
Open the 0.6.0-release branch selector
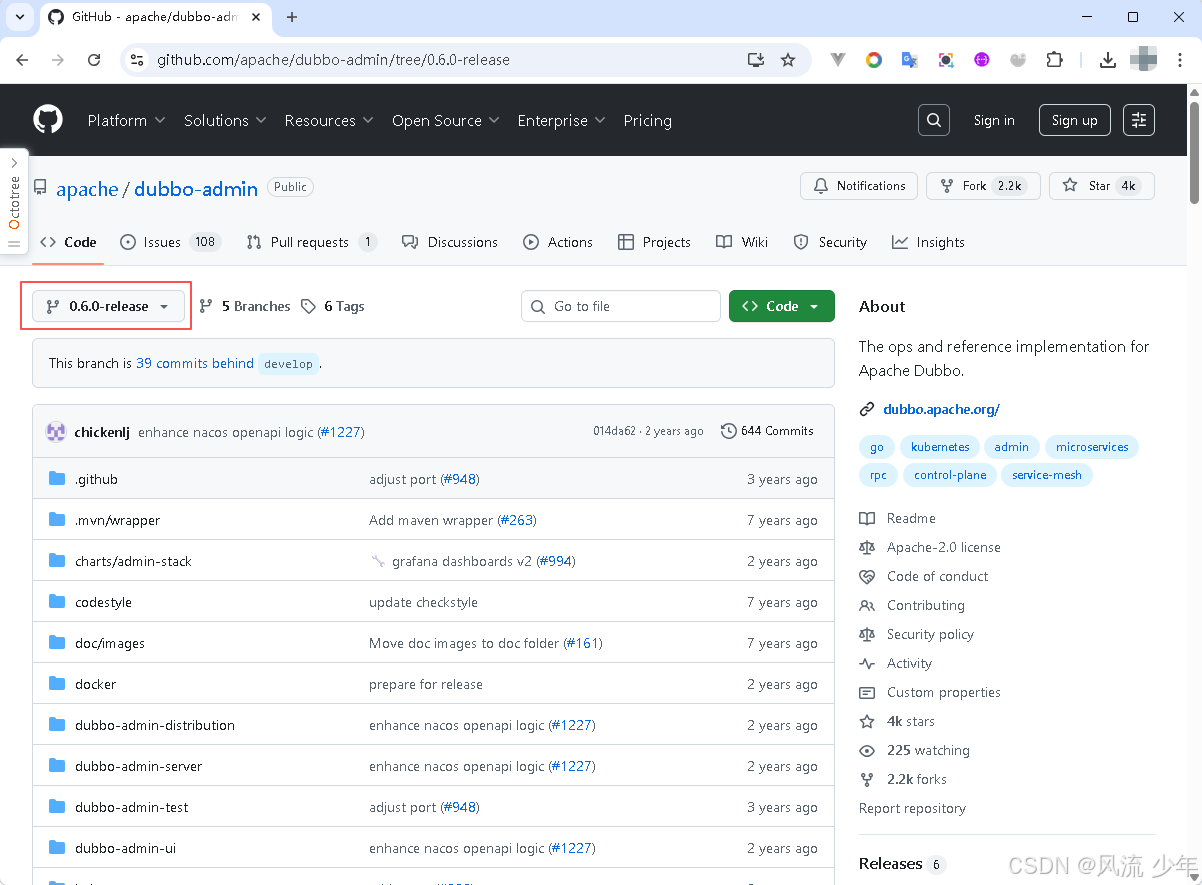(108, 306)
